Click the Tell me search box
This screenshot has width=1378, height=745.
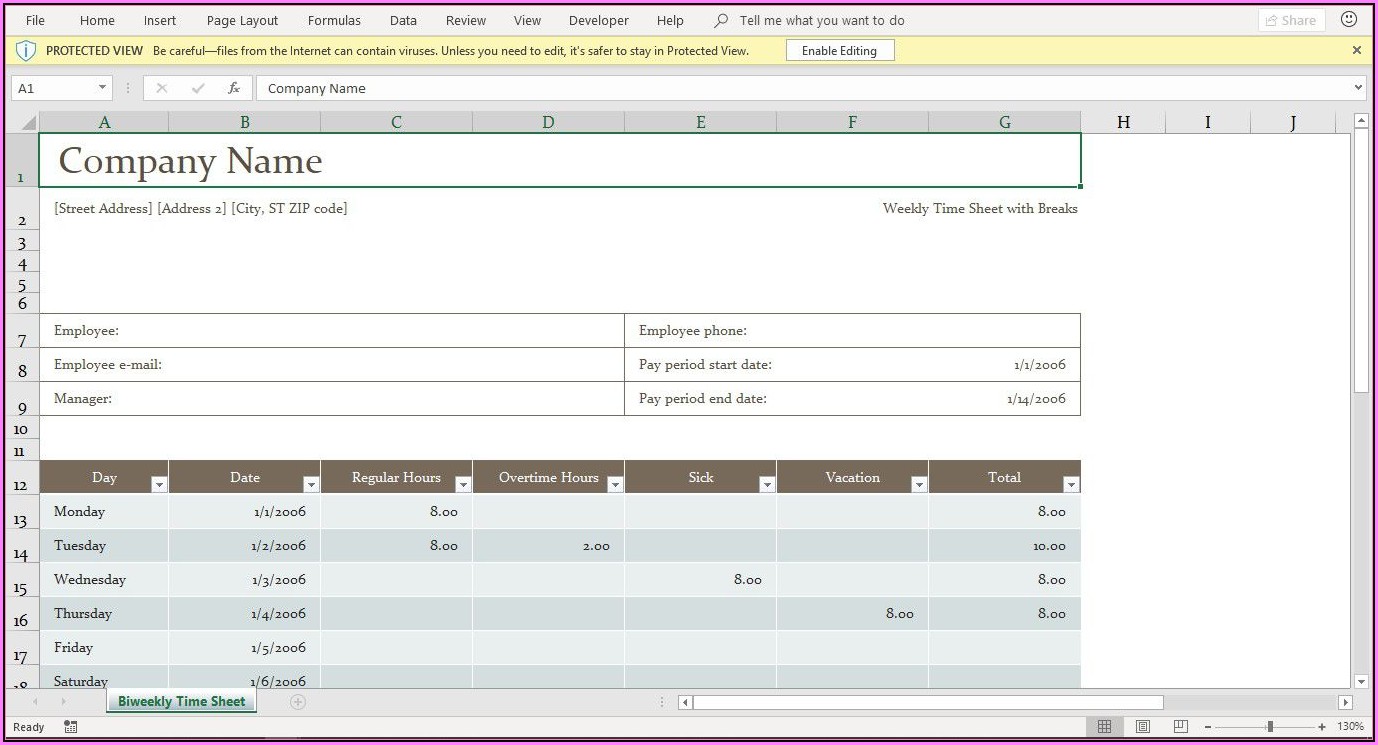tap(821, 20)
